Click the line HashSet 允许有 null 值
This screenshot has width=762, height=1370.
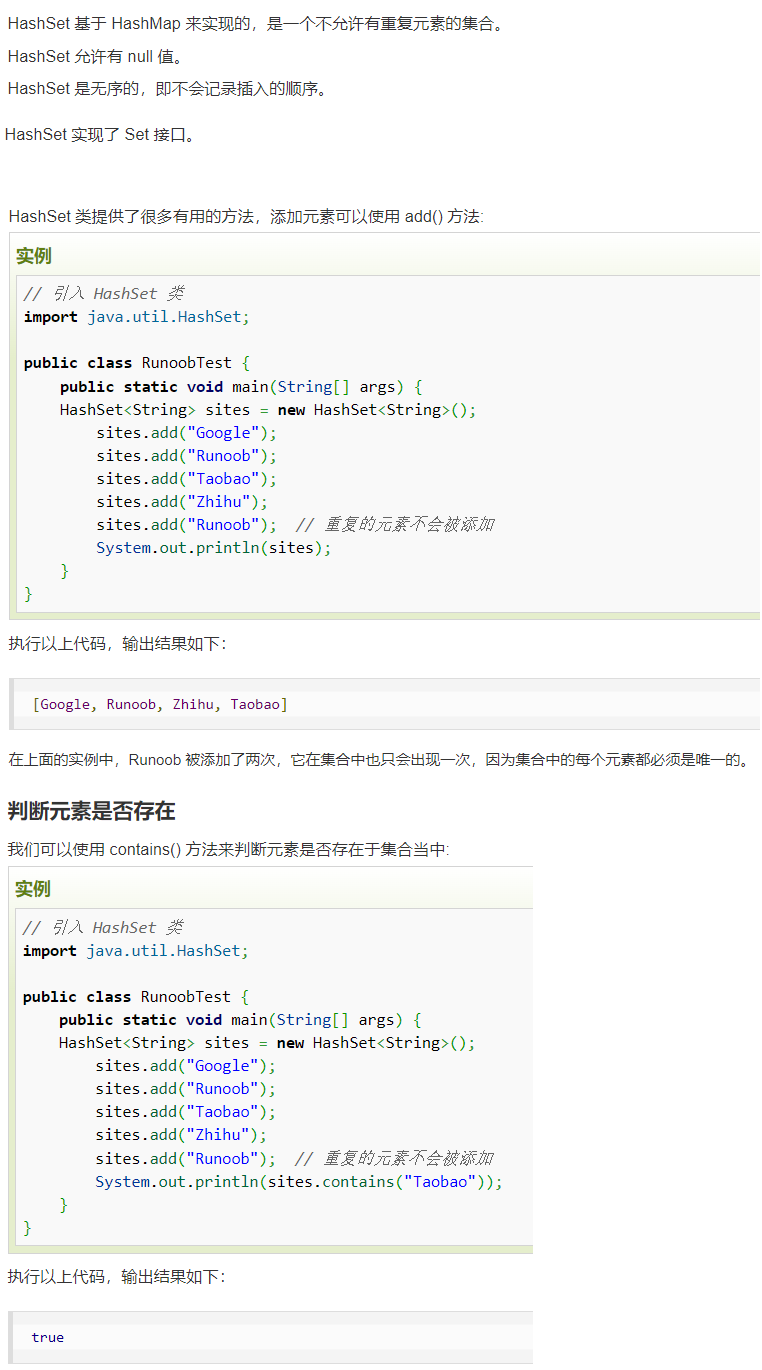pos(95,56)
